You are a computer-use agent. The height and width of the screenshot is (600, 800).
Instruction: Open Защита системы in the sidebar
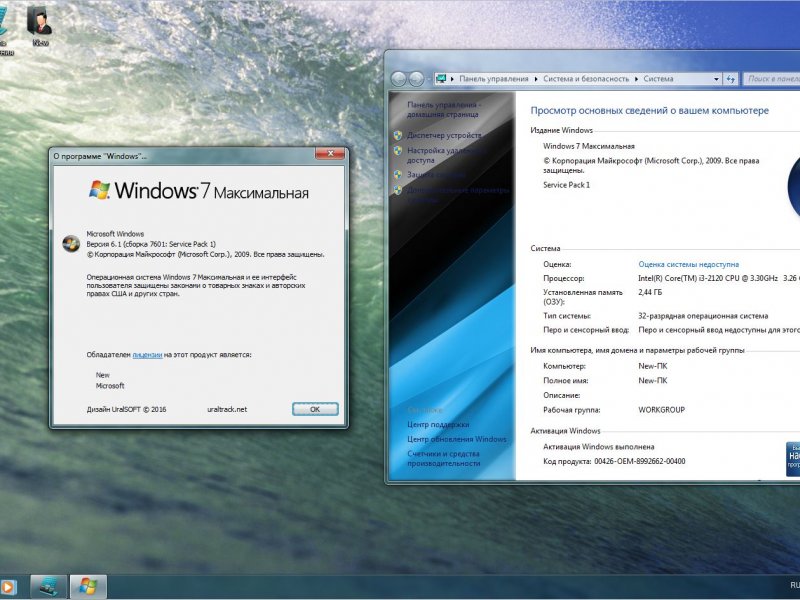click(436, 174)
